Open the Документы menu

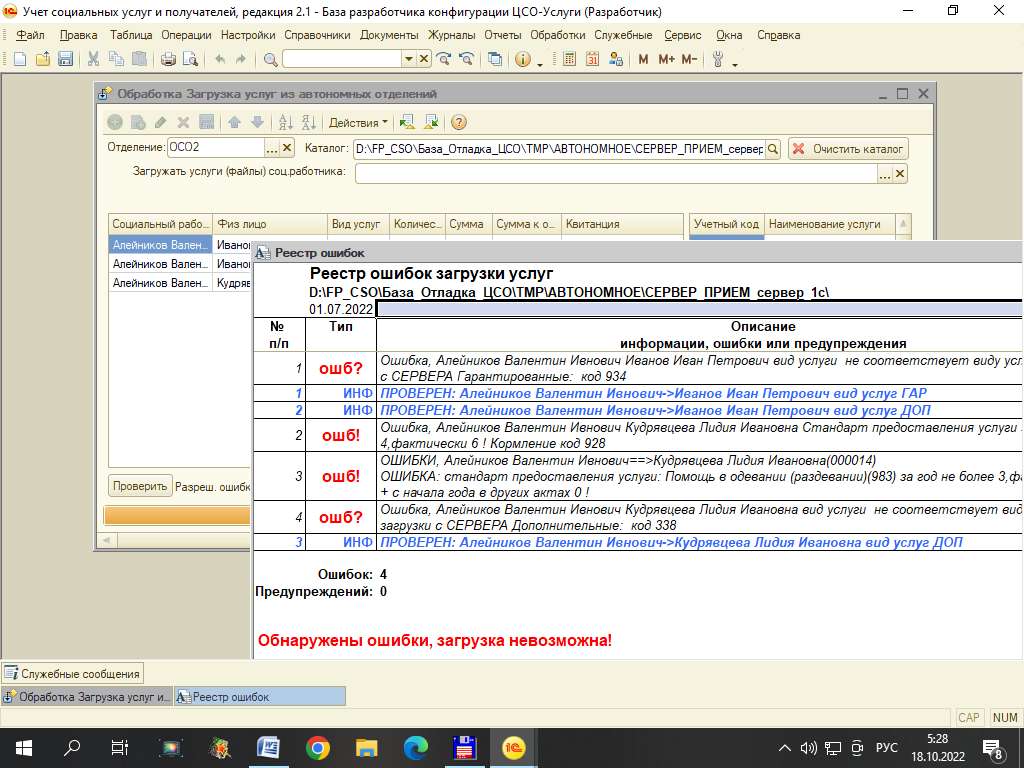pos(389,35)
